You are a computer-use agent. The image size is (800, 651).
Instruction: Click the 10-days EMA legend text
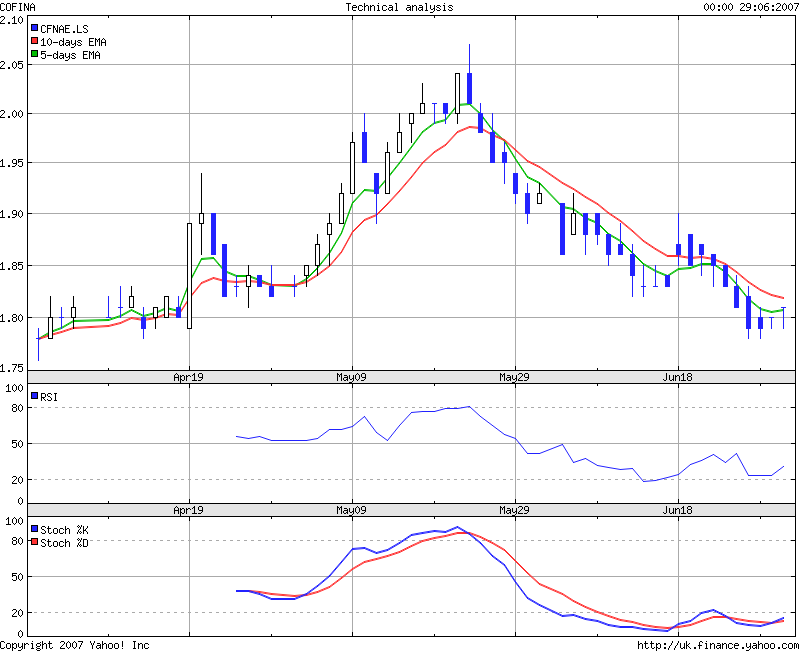point(74,43)
